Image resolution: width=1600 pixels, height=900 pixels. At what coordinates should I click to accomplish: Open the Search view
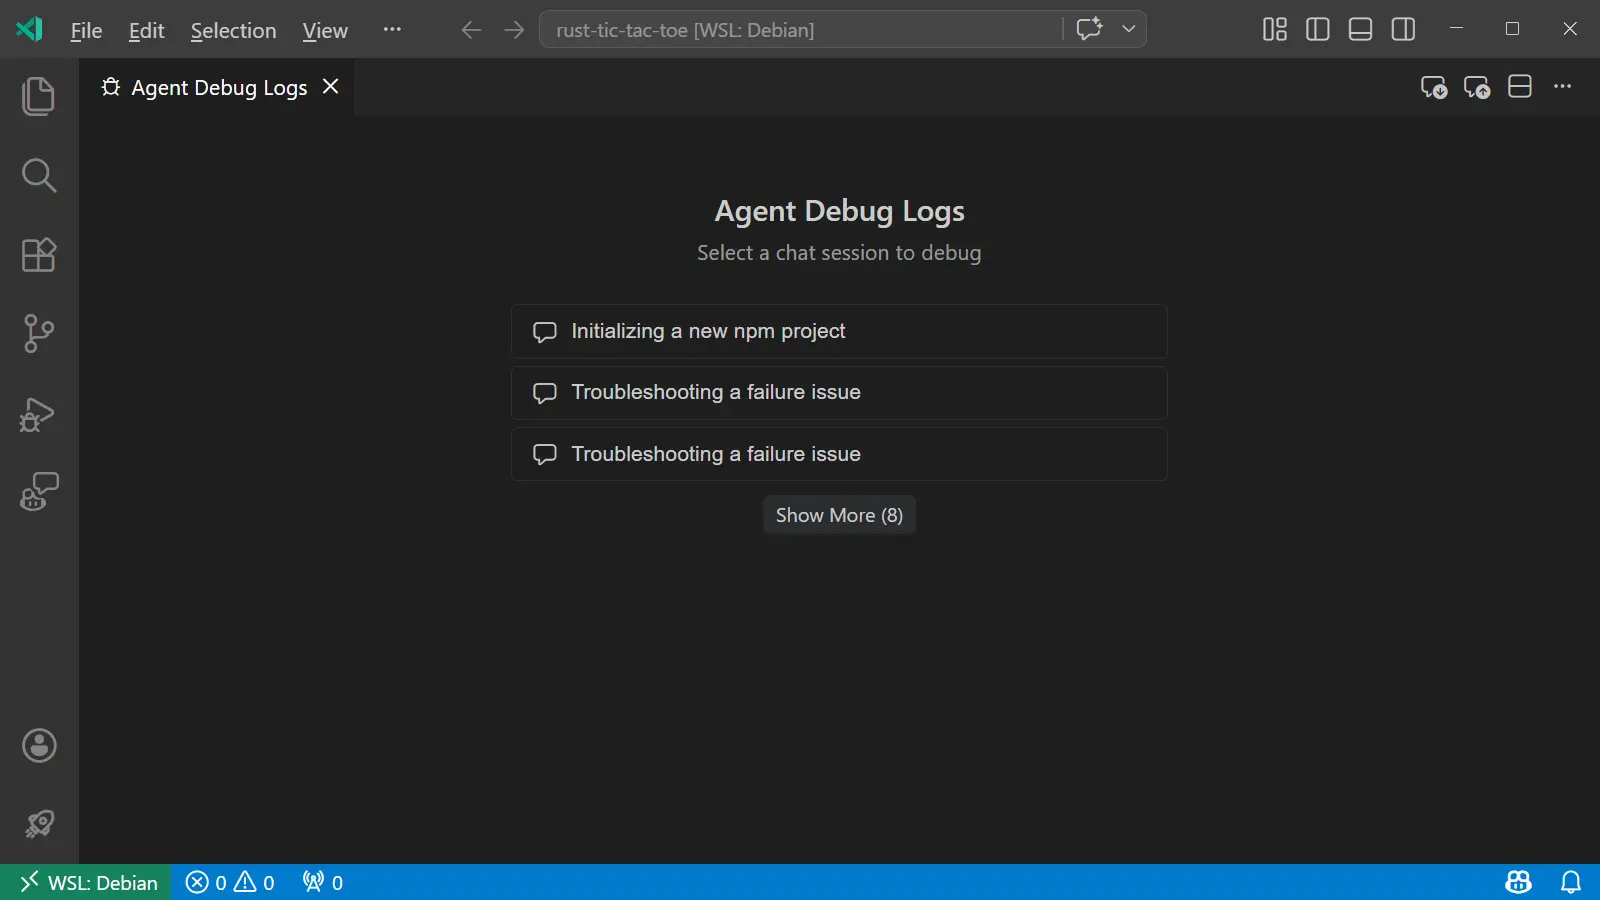click(38, 175)
